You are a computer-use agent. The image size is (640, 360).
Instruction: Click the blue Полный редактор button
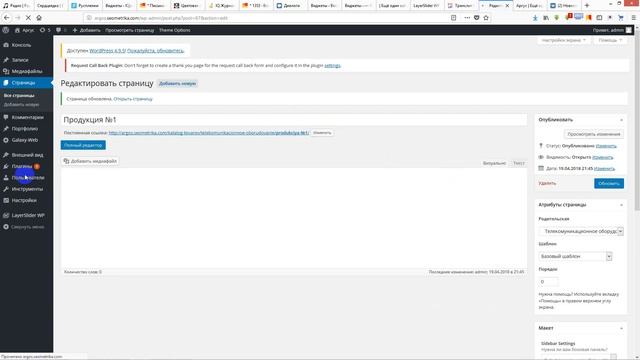pos(83,145)
